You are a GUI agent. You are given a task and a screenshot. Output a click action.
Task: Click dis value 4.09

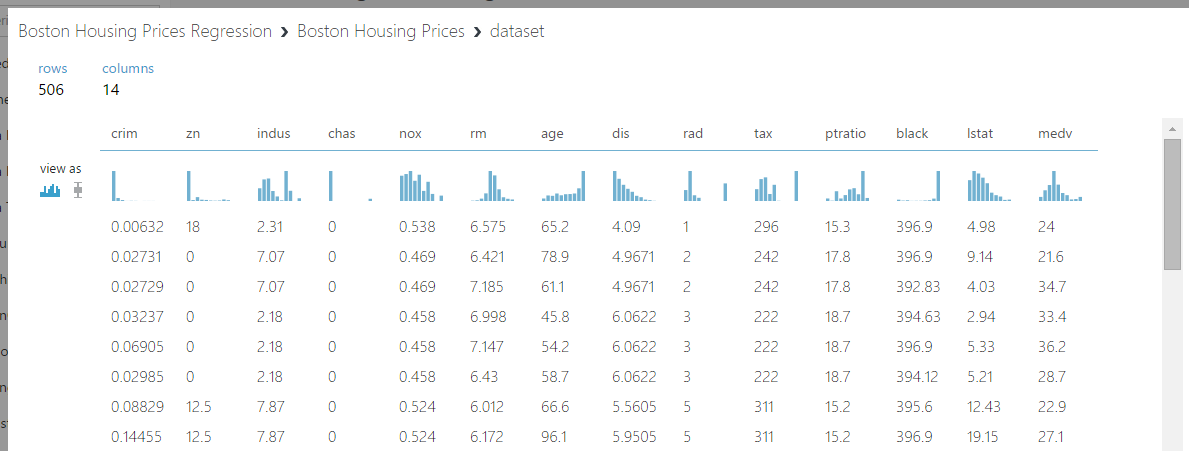(x=626, y=227)
